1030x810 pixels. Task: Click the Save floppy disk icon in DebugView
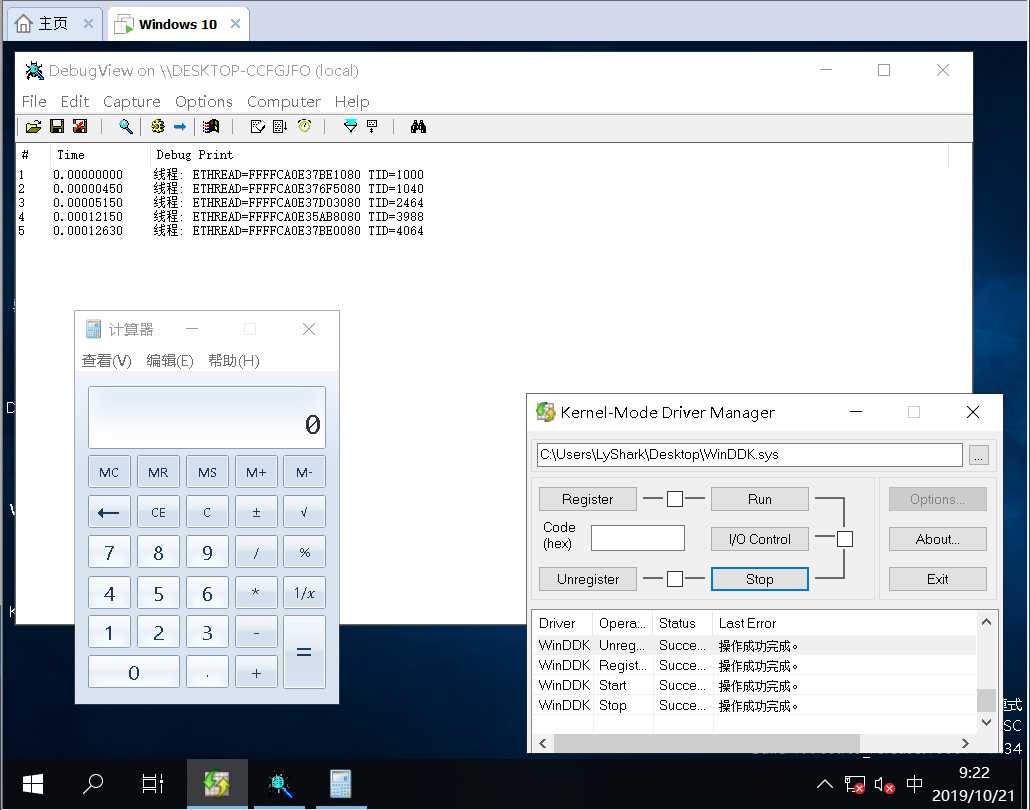(57, 127)
